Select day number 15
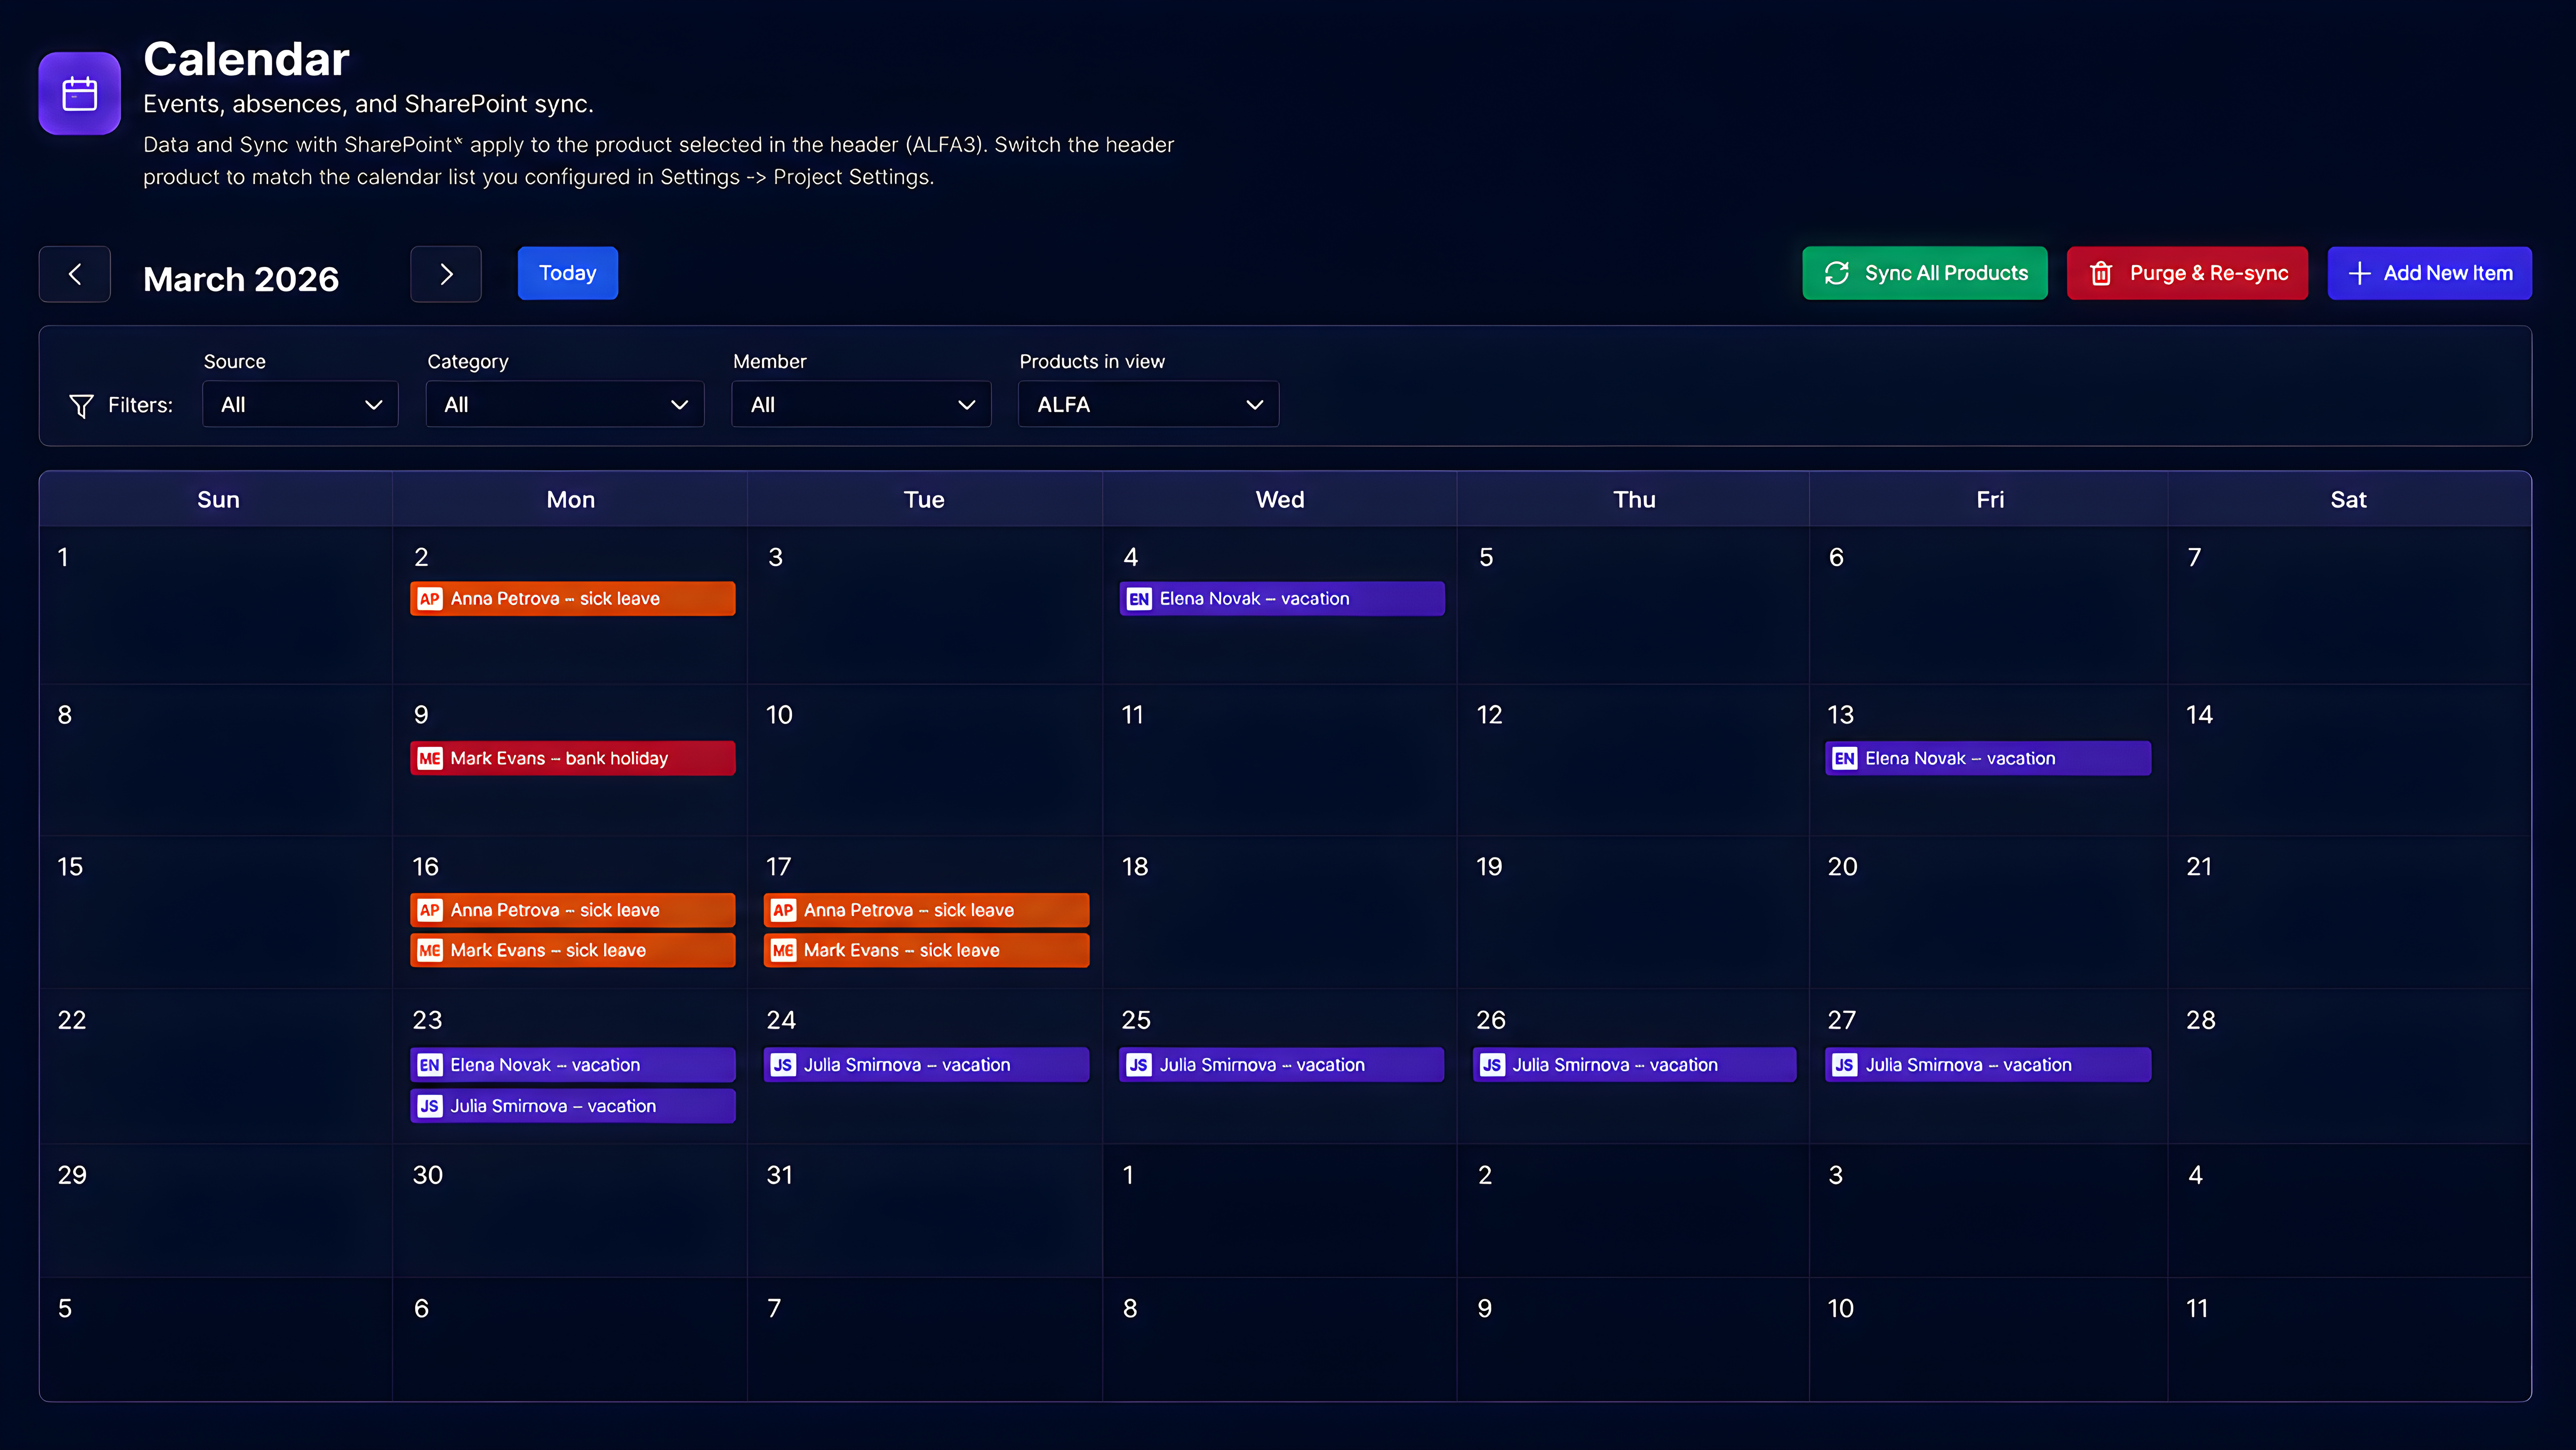 [x=70, y=867]
